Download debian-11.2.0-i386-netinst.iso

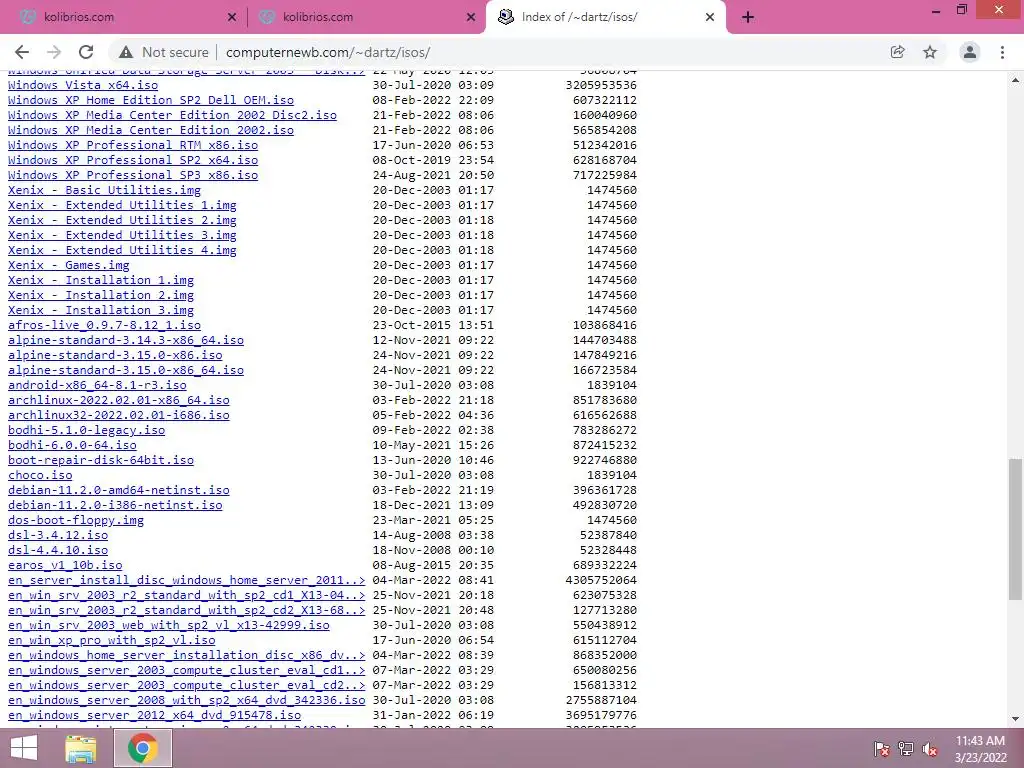pos(115,505)
